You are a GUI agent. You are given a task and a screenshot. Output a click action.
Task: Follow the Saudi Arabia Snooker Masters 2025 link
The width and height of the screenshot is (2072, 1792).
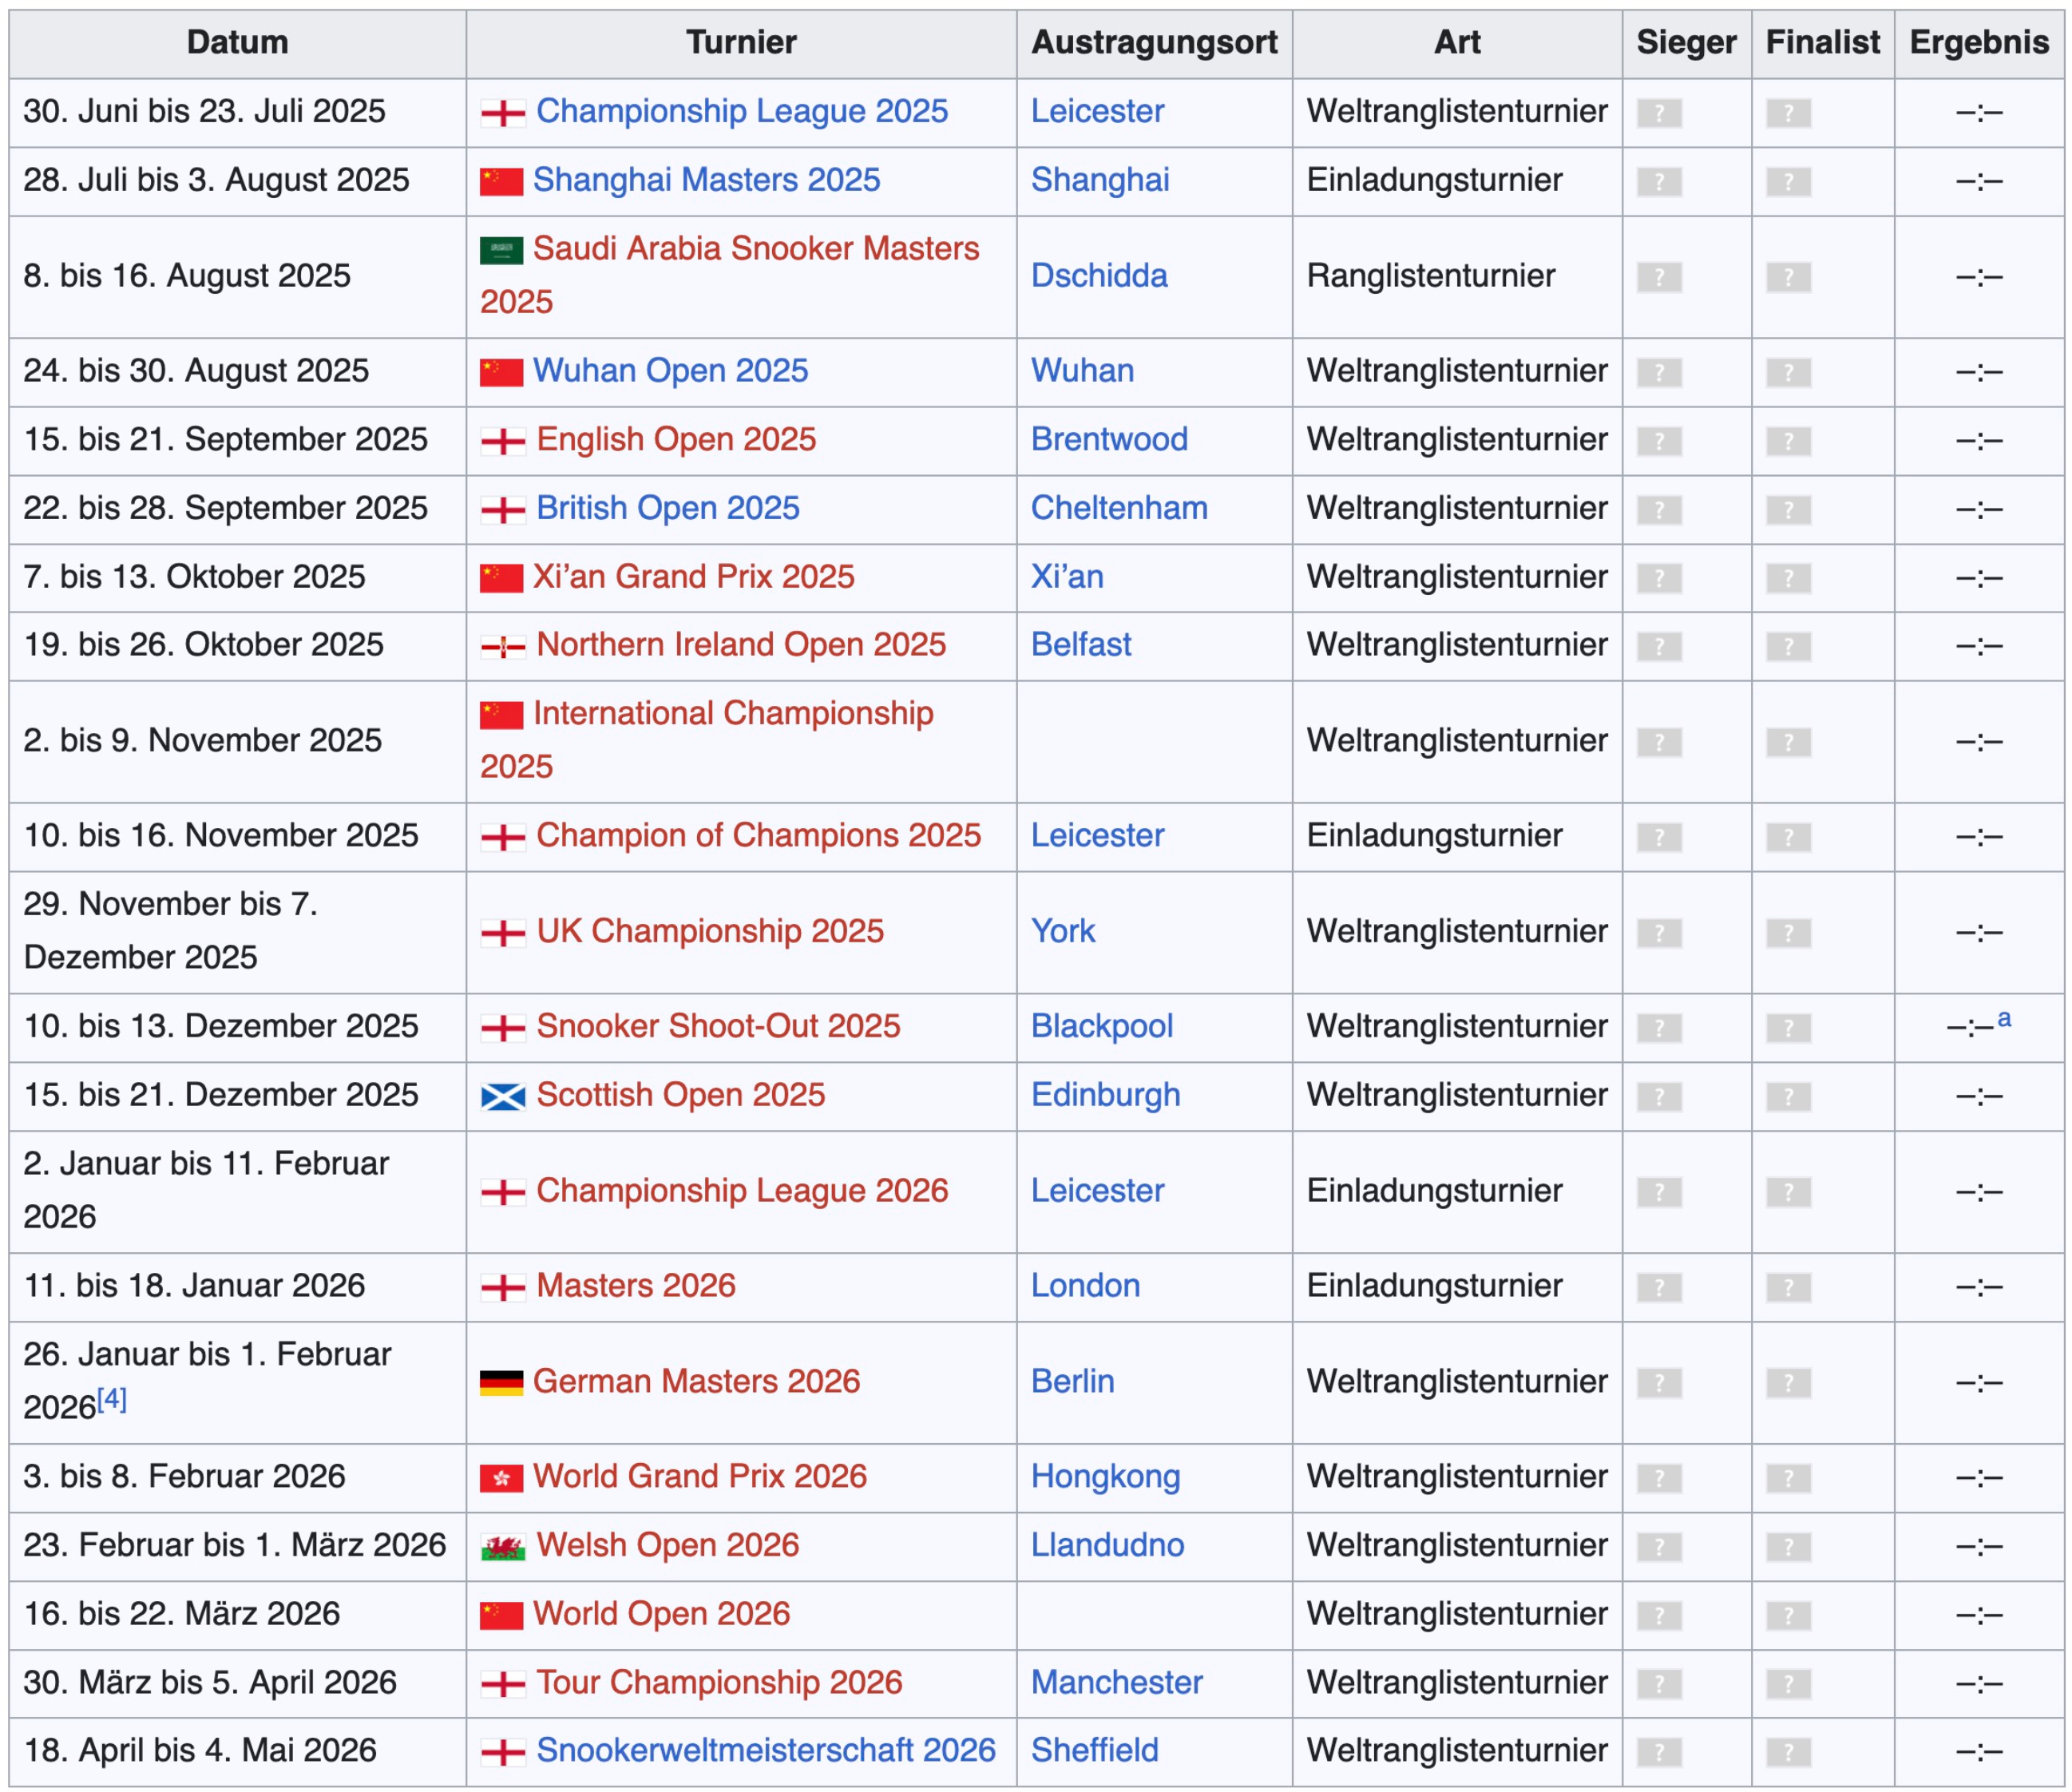(730, 275)
